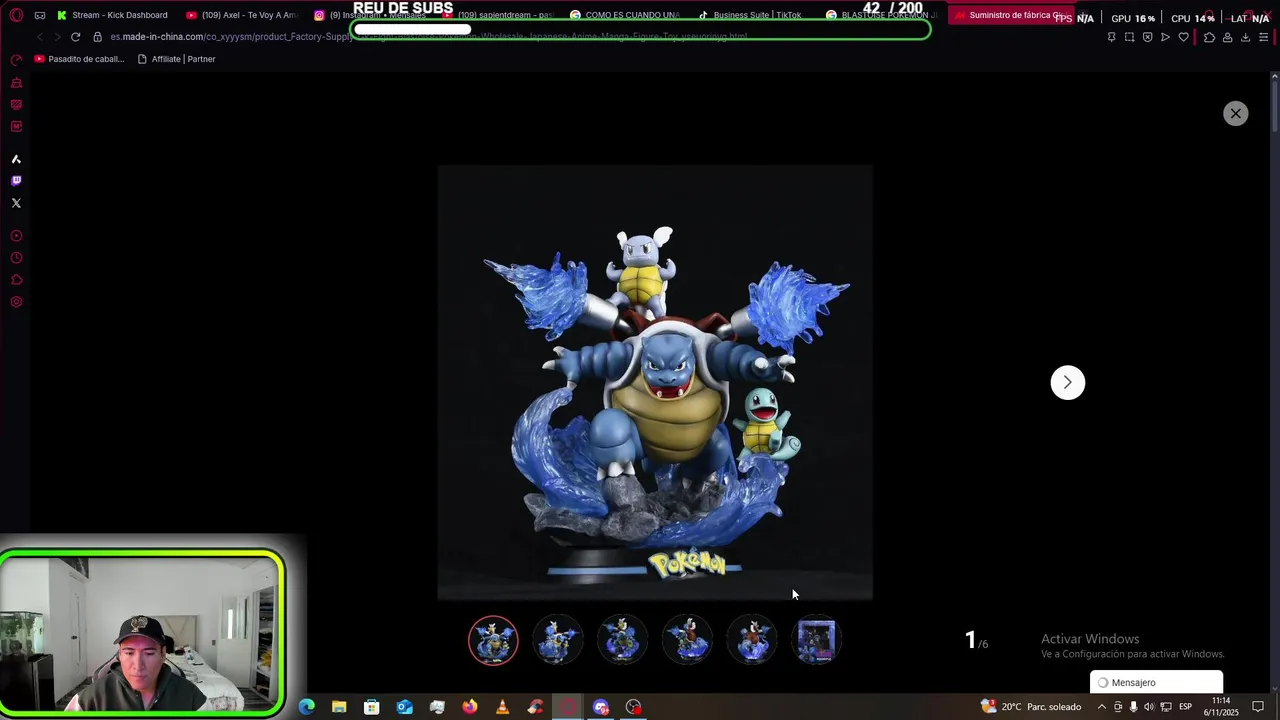Open the X (Twitter) sidebar icon
1280x720 pixels.
pos(16,203)
